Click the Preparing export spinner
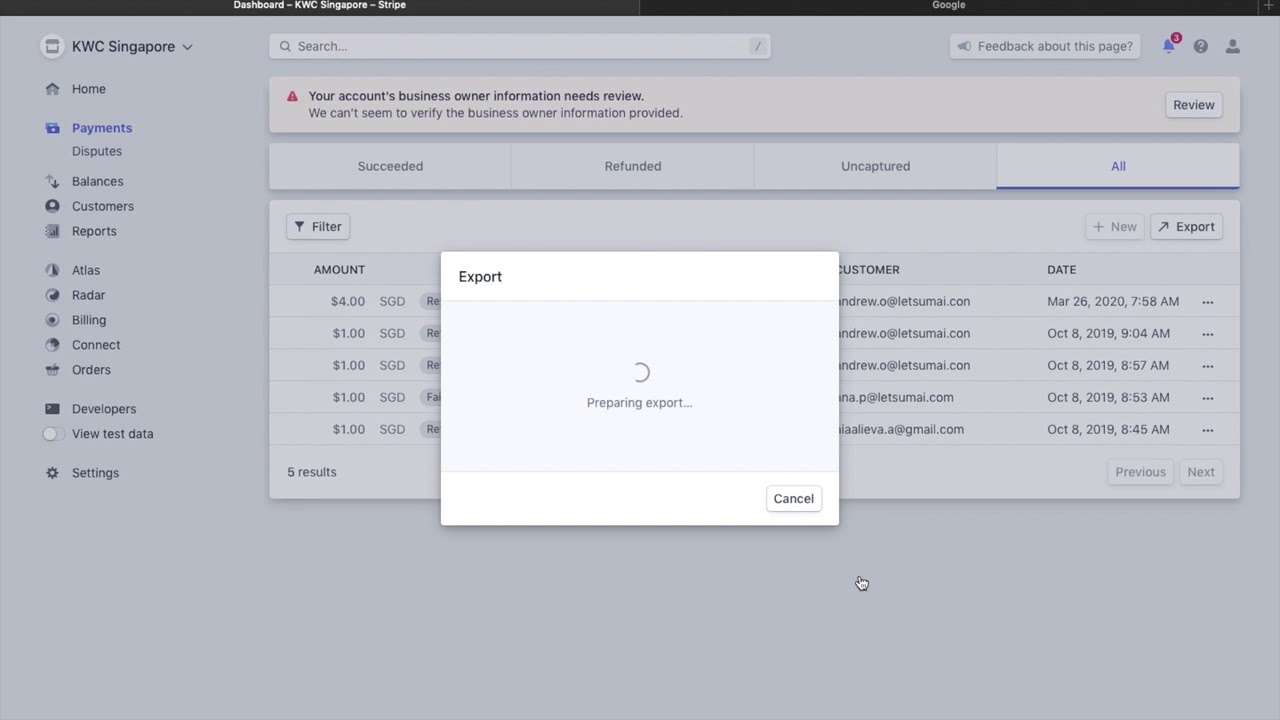Viewport: 1280px width, 720px height. point(640,373)
